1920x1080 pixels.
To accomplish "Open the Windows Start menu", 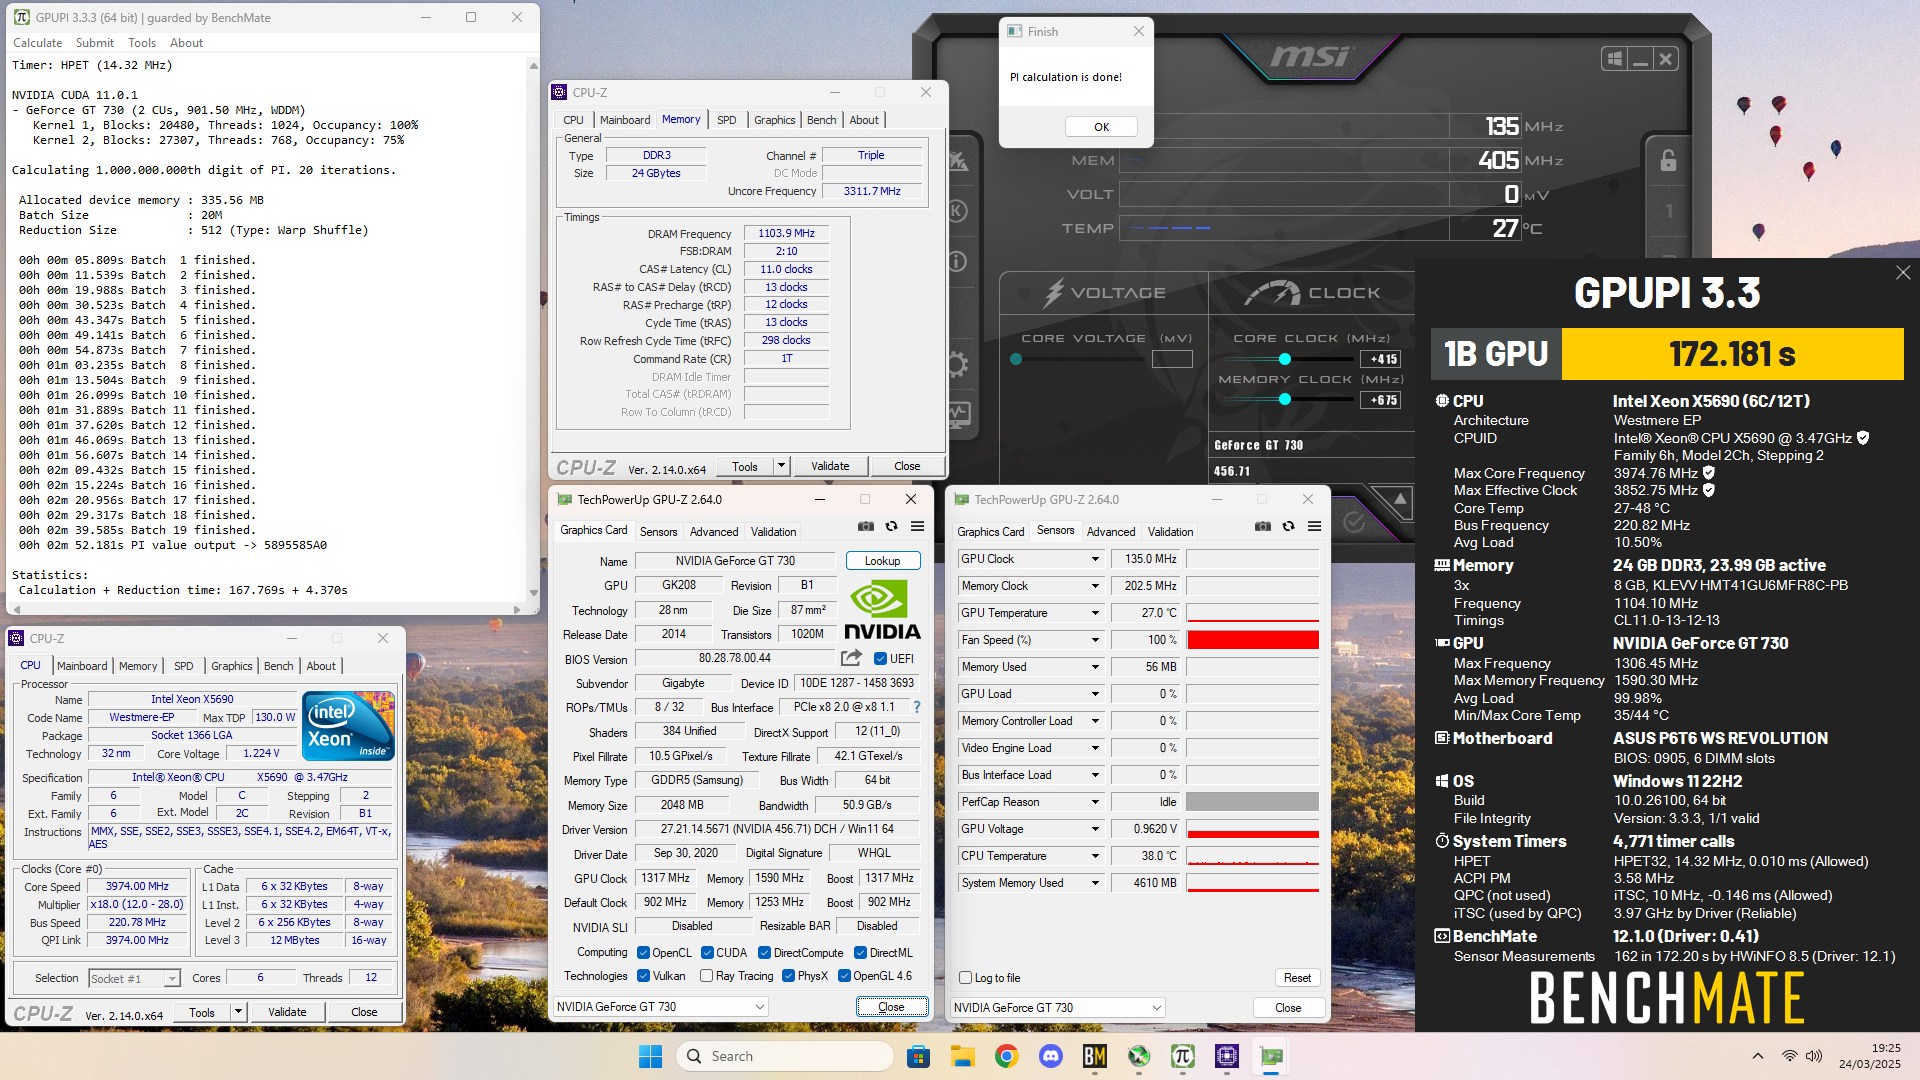I will 650,1056.
